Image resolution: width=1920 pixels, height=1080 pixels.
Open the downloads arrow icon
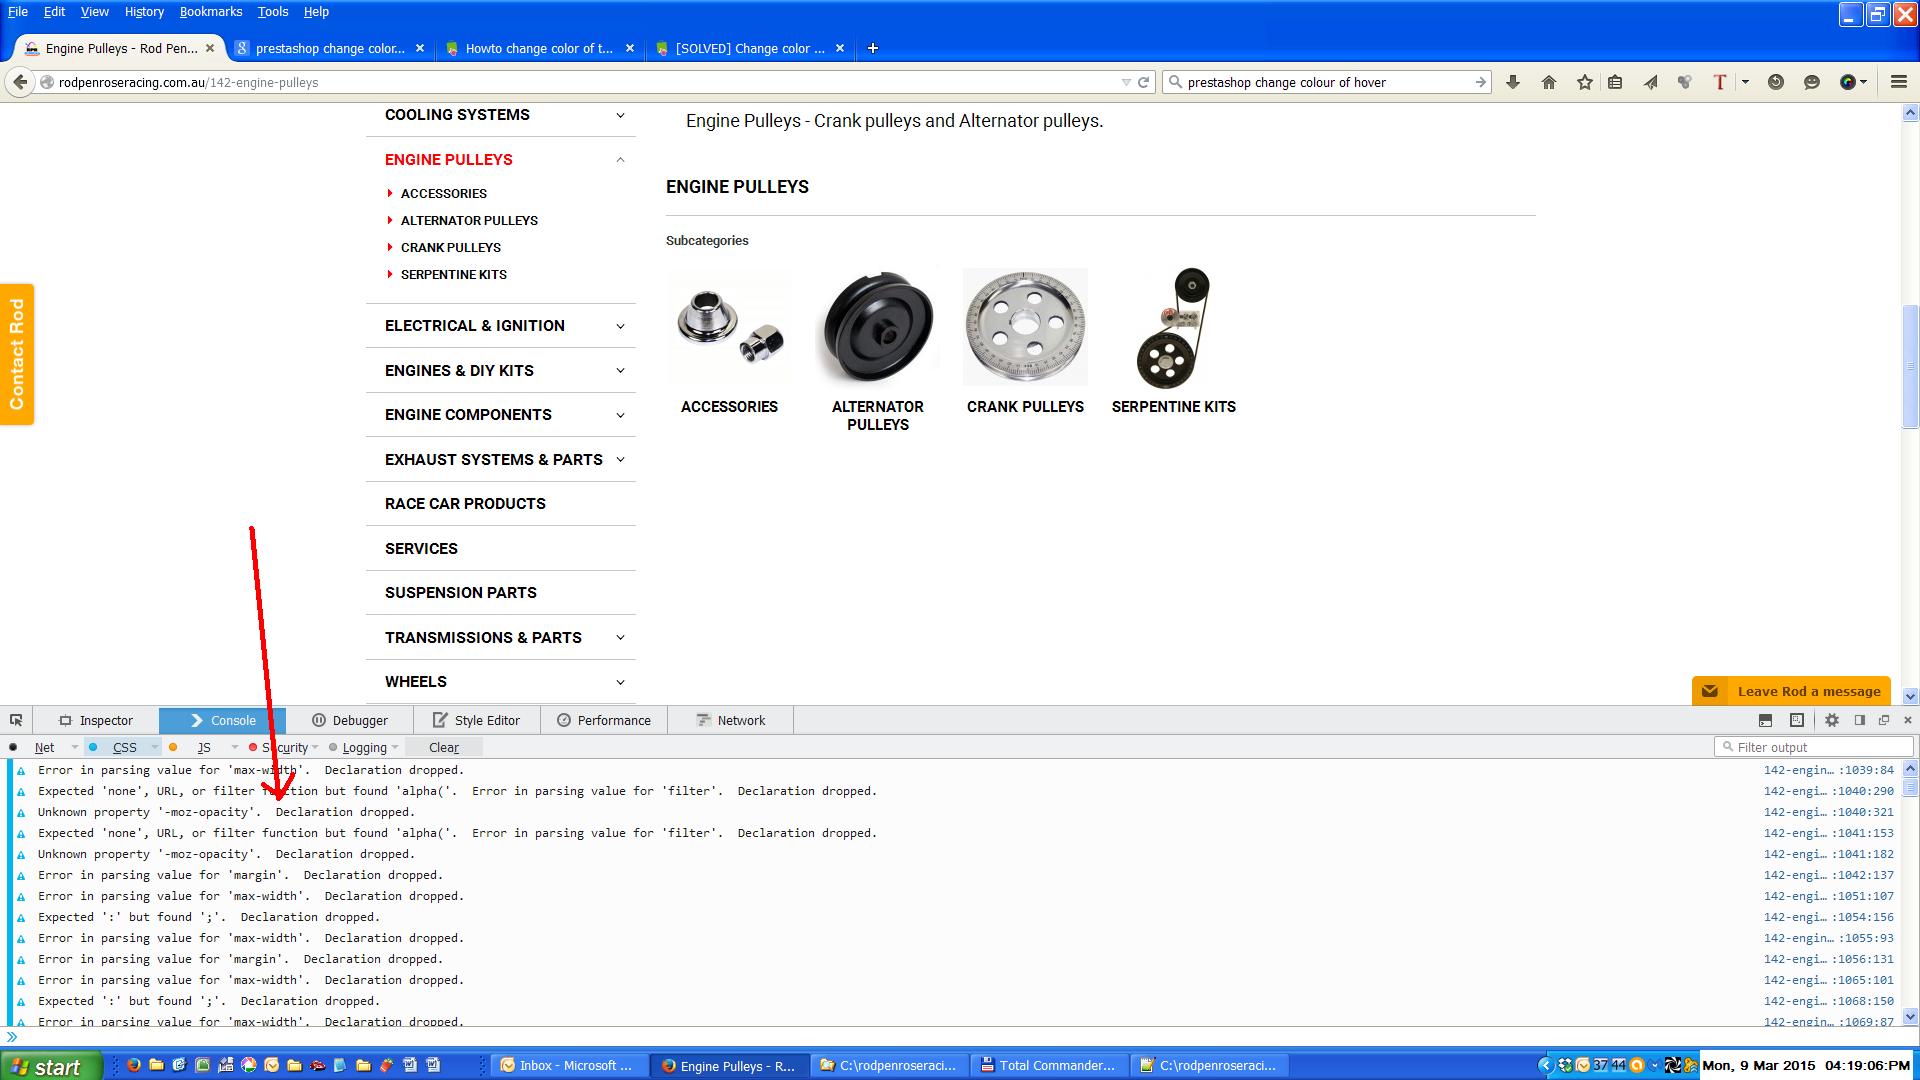point(1513,82)
